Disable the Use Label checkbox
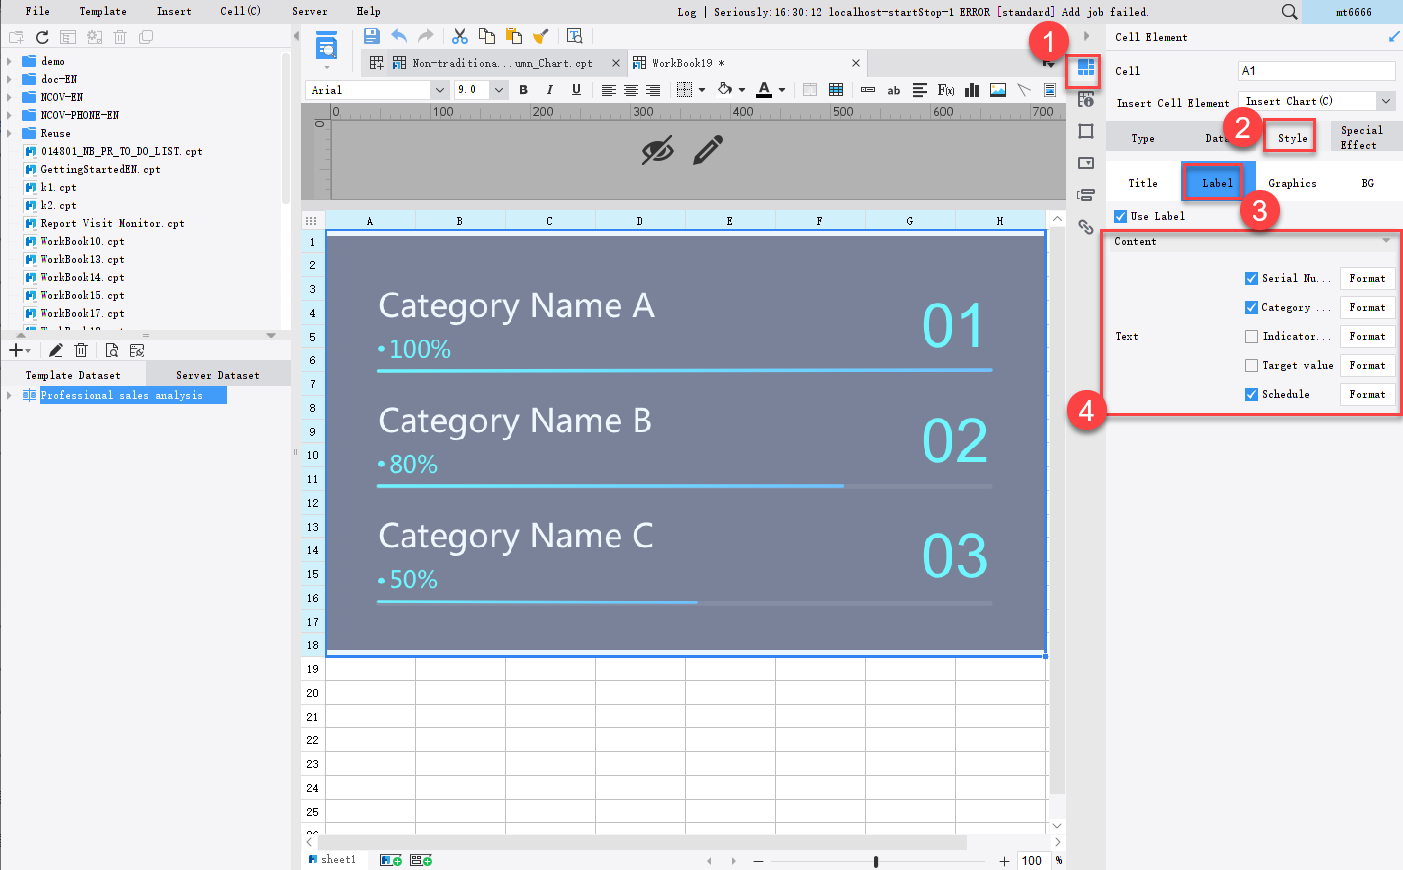Screen dimensions: 1403x870 pos(1120,215)
